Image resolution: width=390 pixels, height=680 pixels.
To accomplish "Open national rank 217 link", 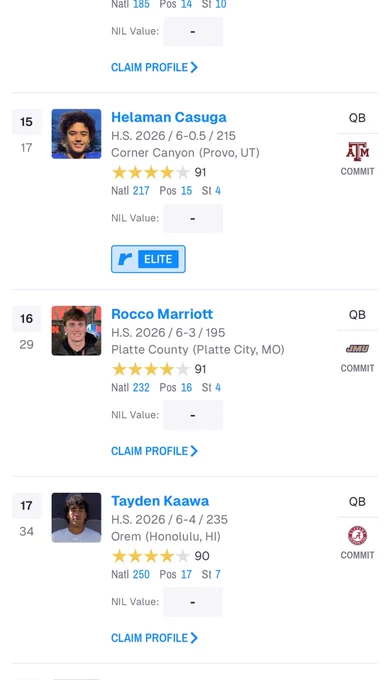I will pyautogui.click(x=141, y=191).
